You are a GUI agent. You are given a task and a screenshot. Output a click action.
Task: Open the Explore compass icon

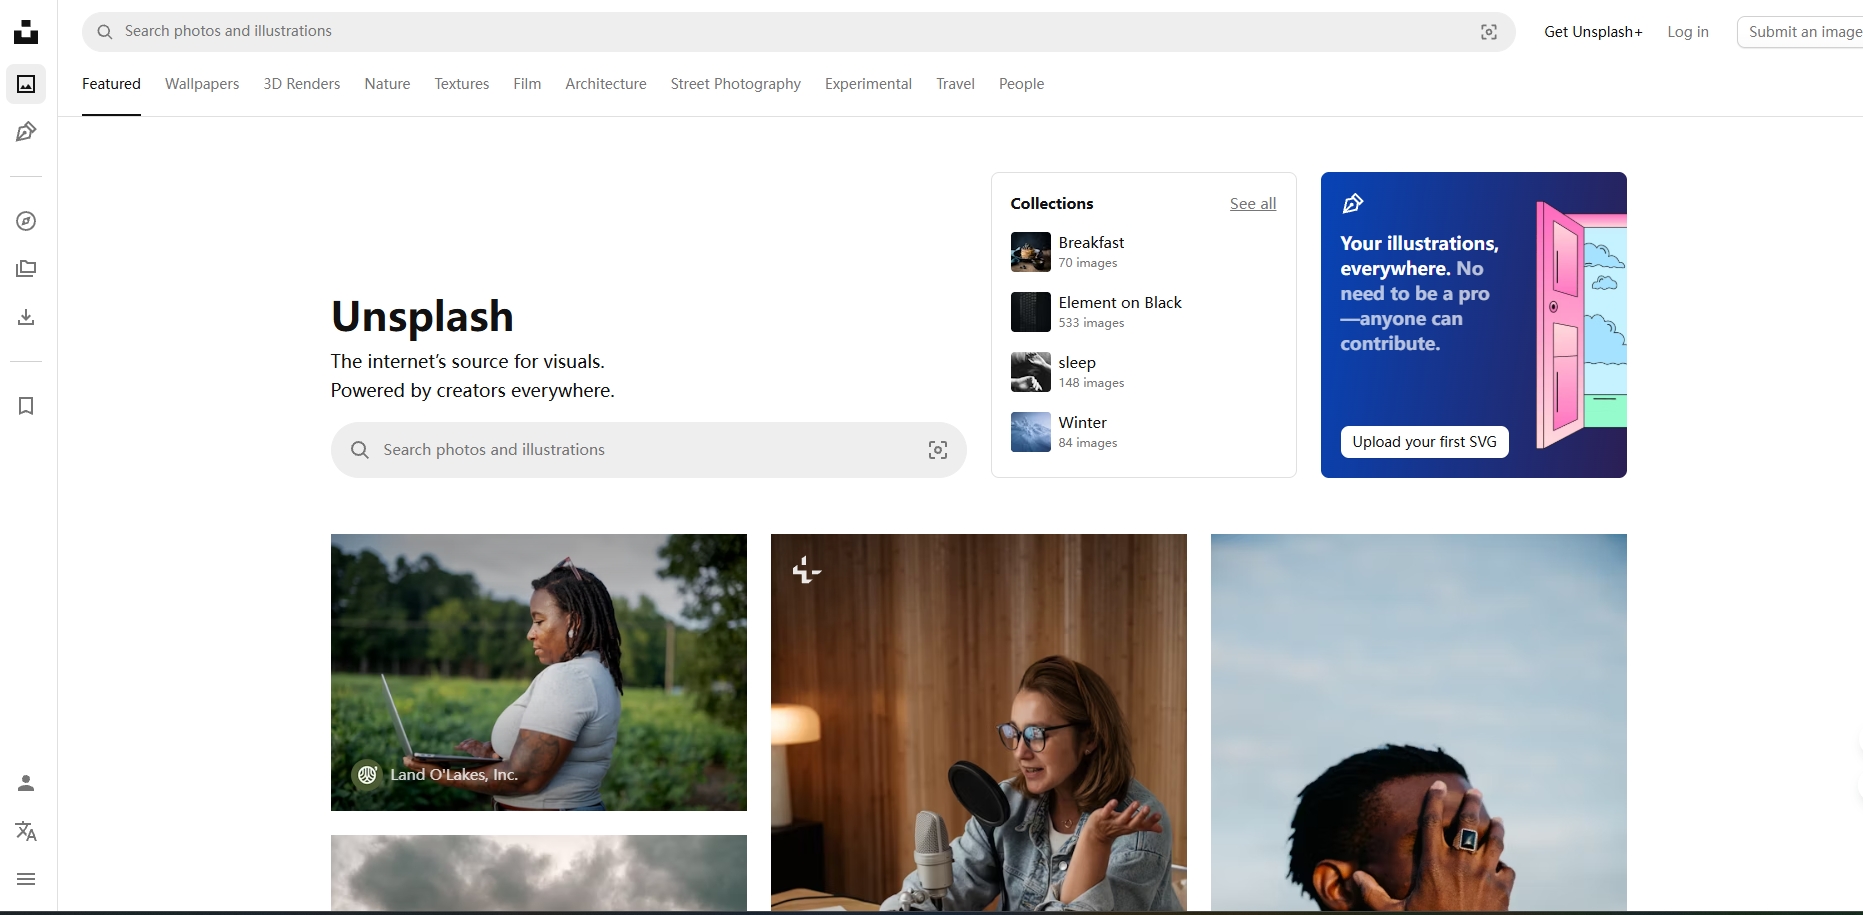[26, 221]
